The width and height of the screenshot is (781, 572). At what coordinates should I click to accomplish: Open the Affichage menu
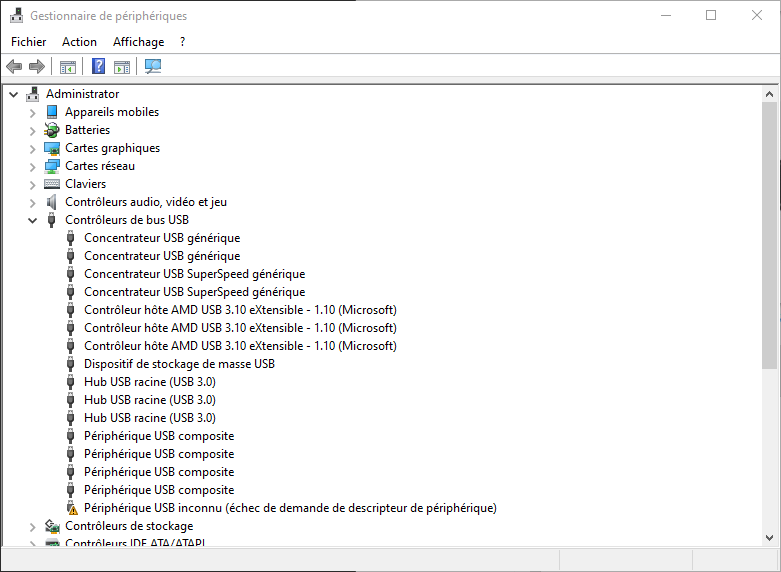(138, 42)
